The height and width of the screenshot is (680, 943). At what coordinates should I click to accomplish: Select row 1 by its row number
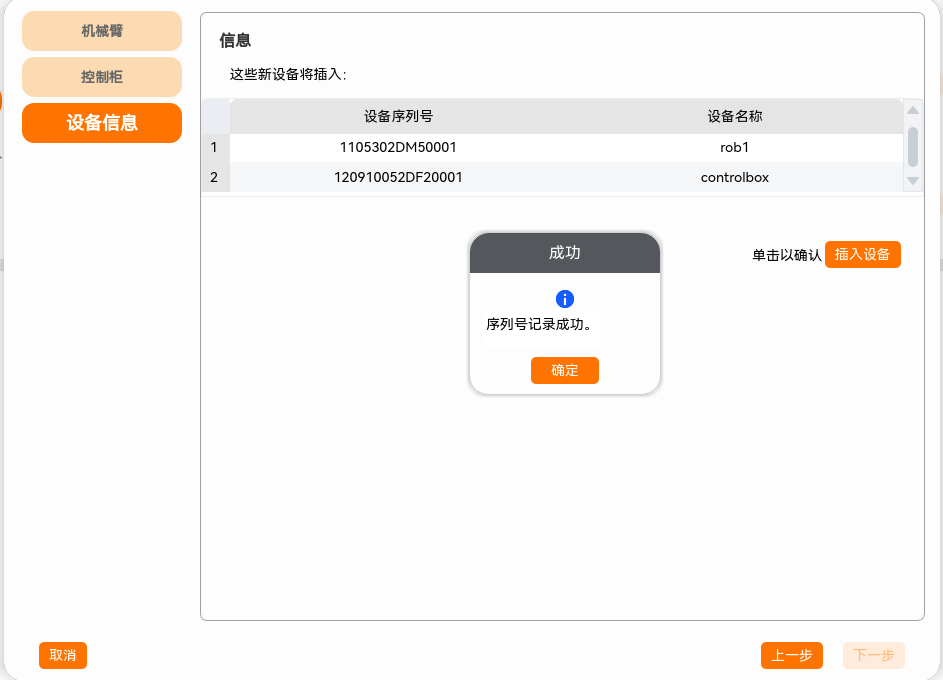coord(214,147)
